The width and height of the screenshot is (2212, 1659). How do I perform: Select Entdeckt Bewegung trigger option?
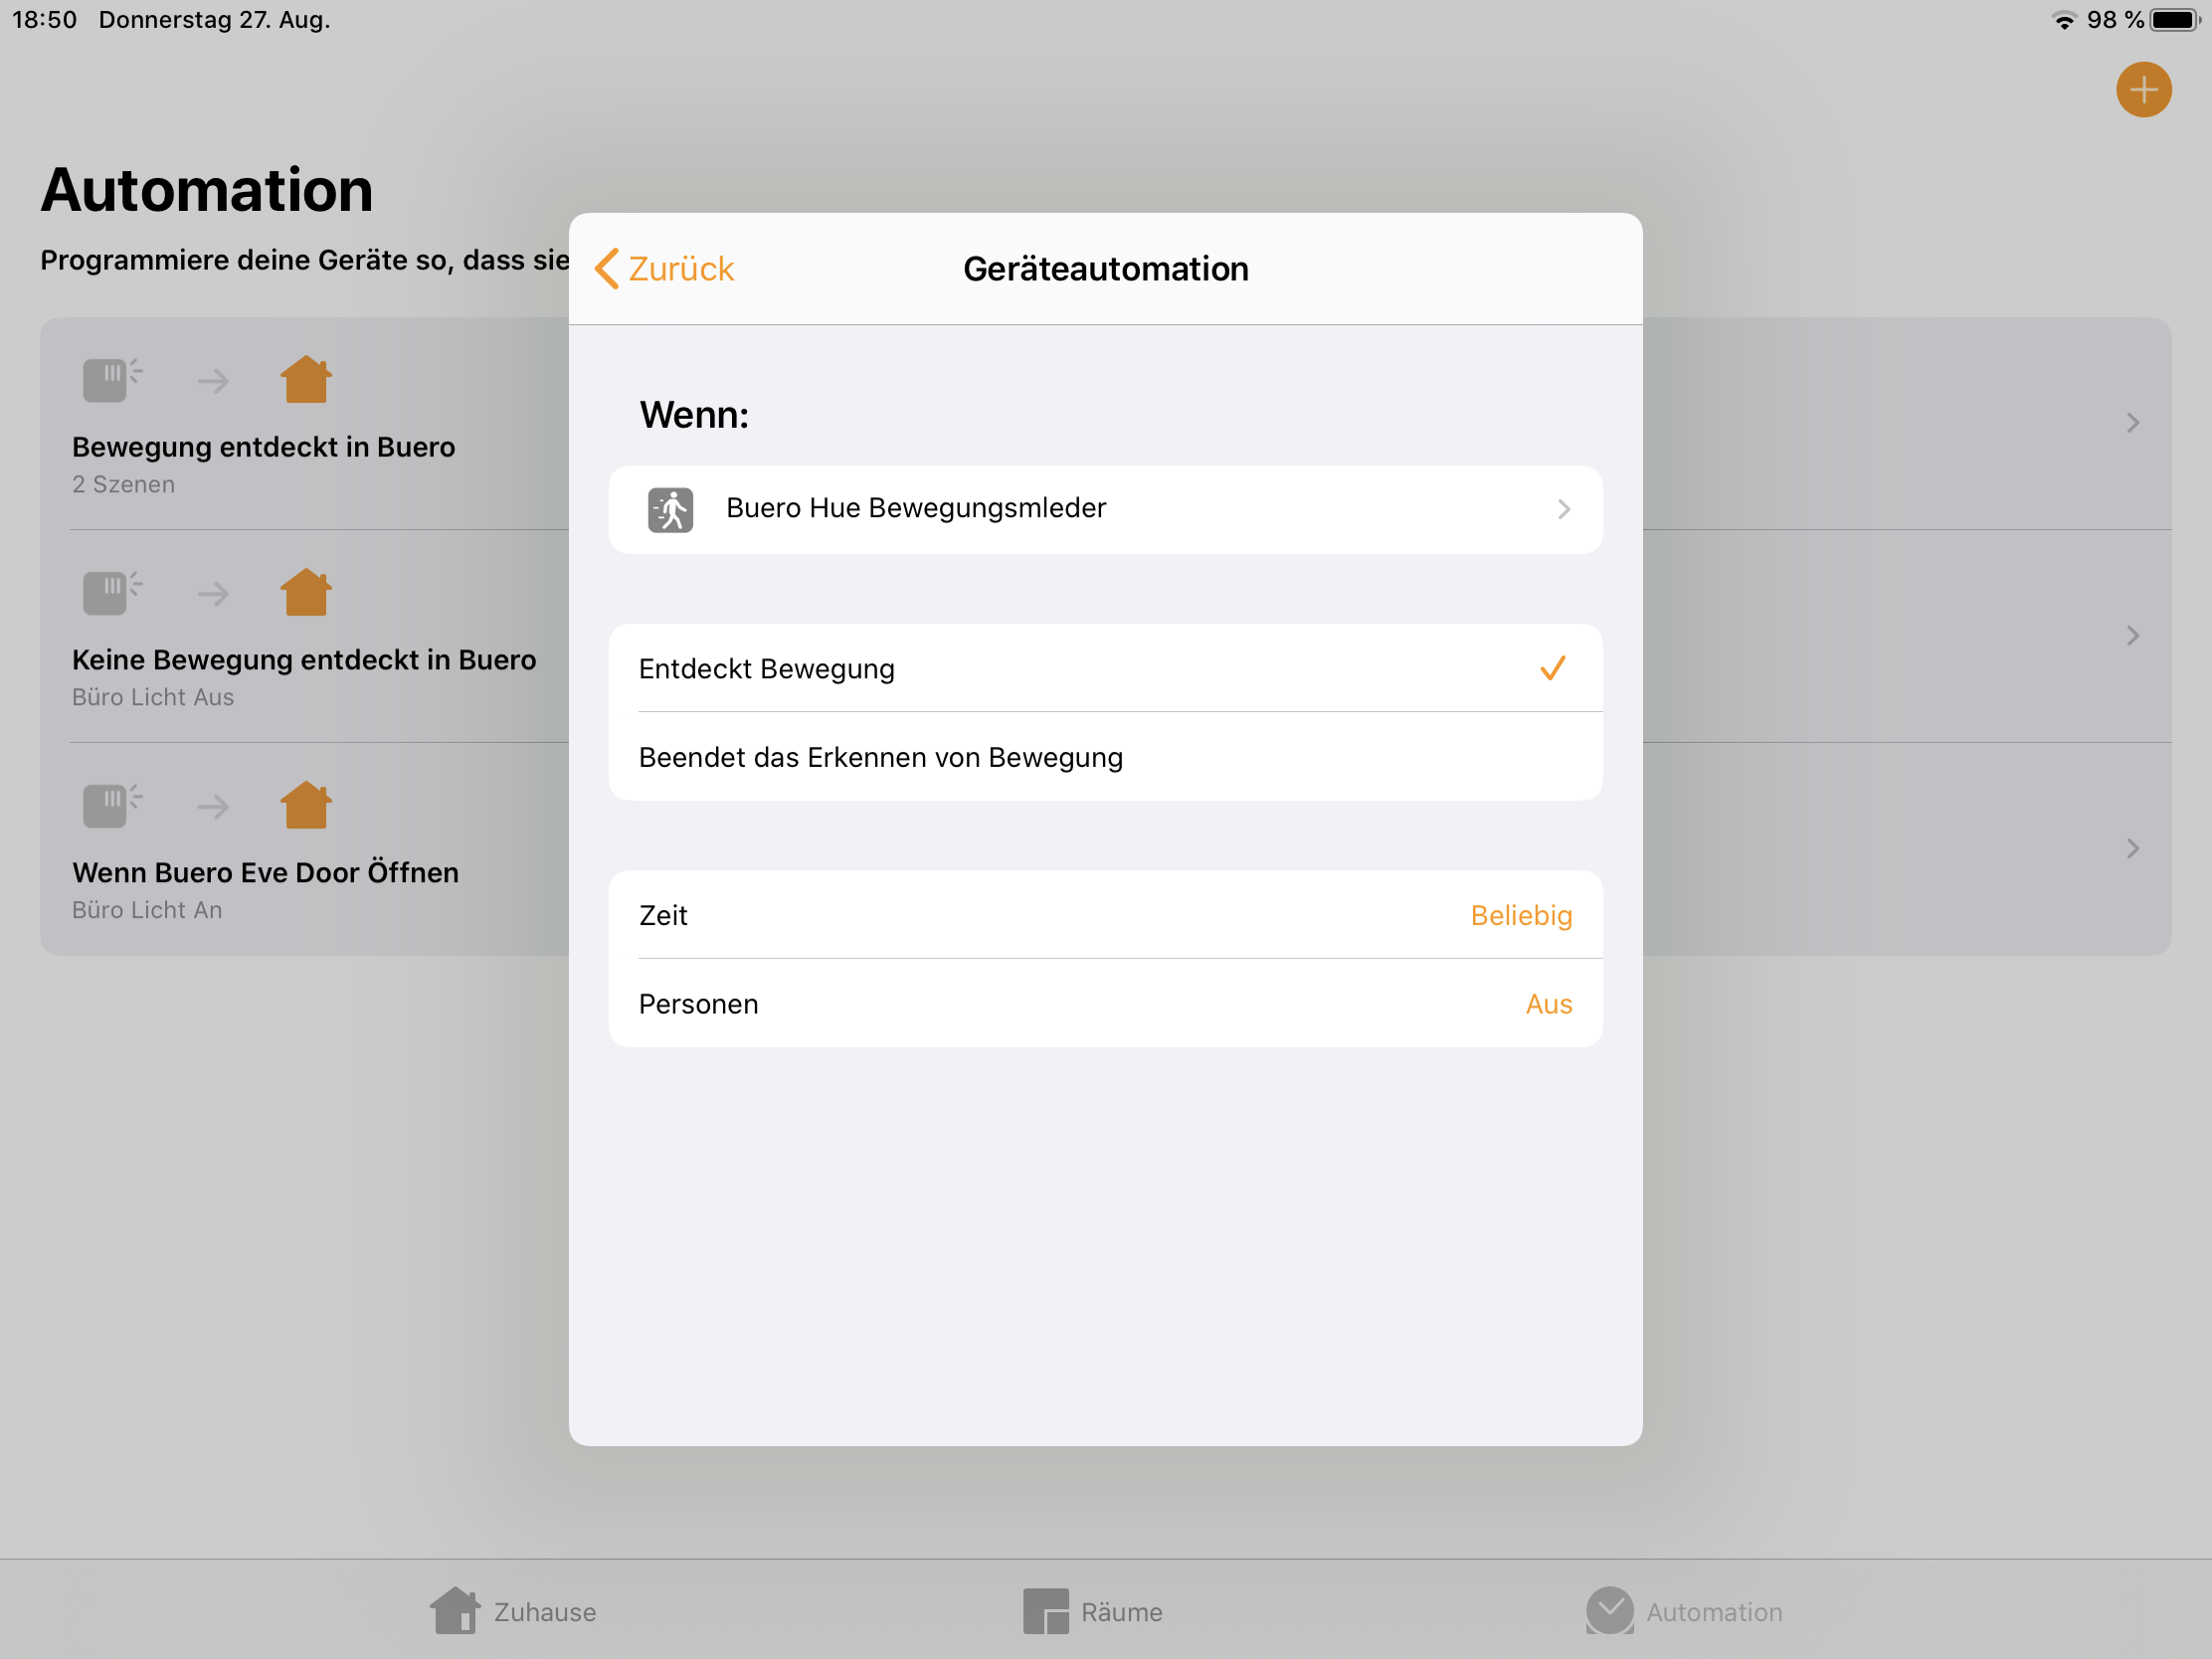tap(767, 669)
